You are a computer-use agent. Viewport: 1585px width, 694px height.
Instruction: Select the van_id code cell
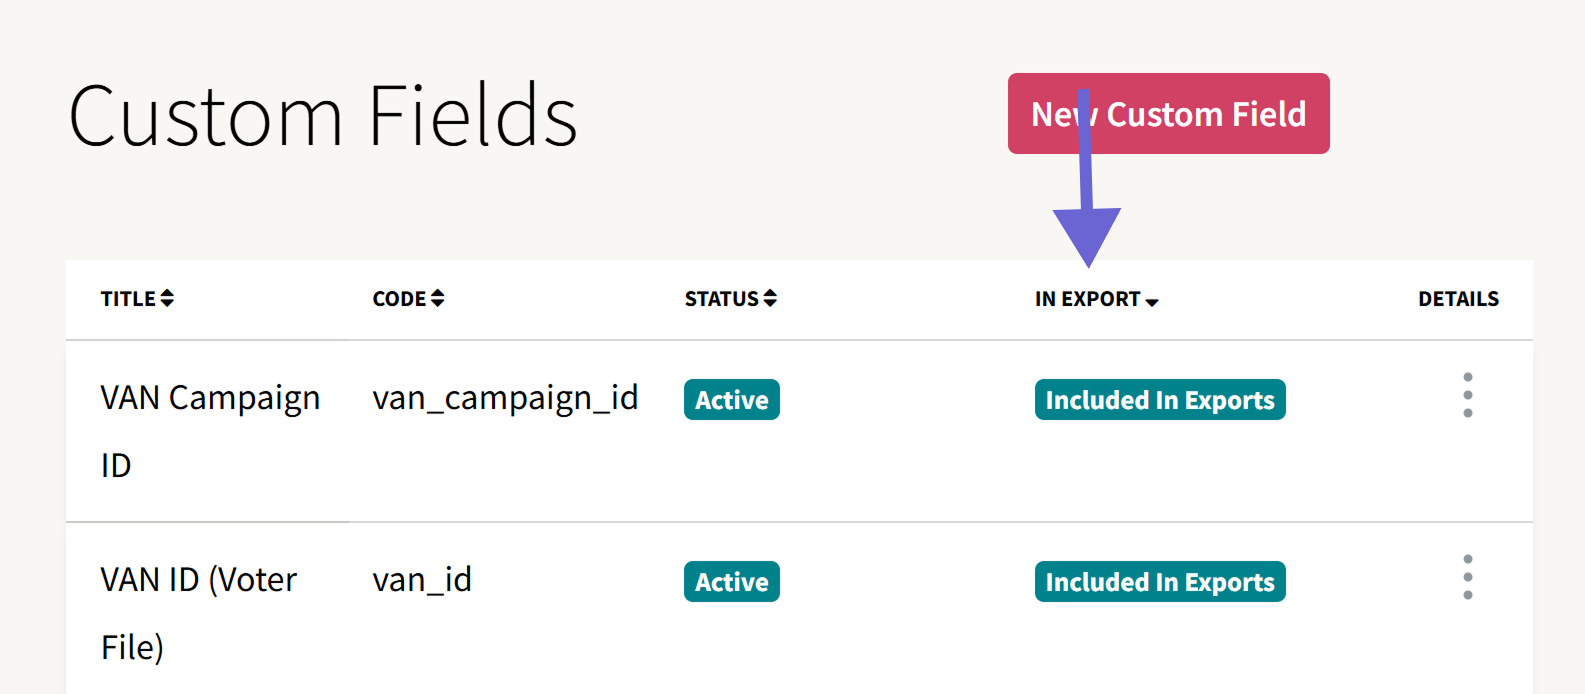[x=422, y=579]
